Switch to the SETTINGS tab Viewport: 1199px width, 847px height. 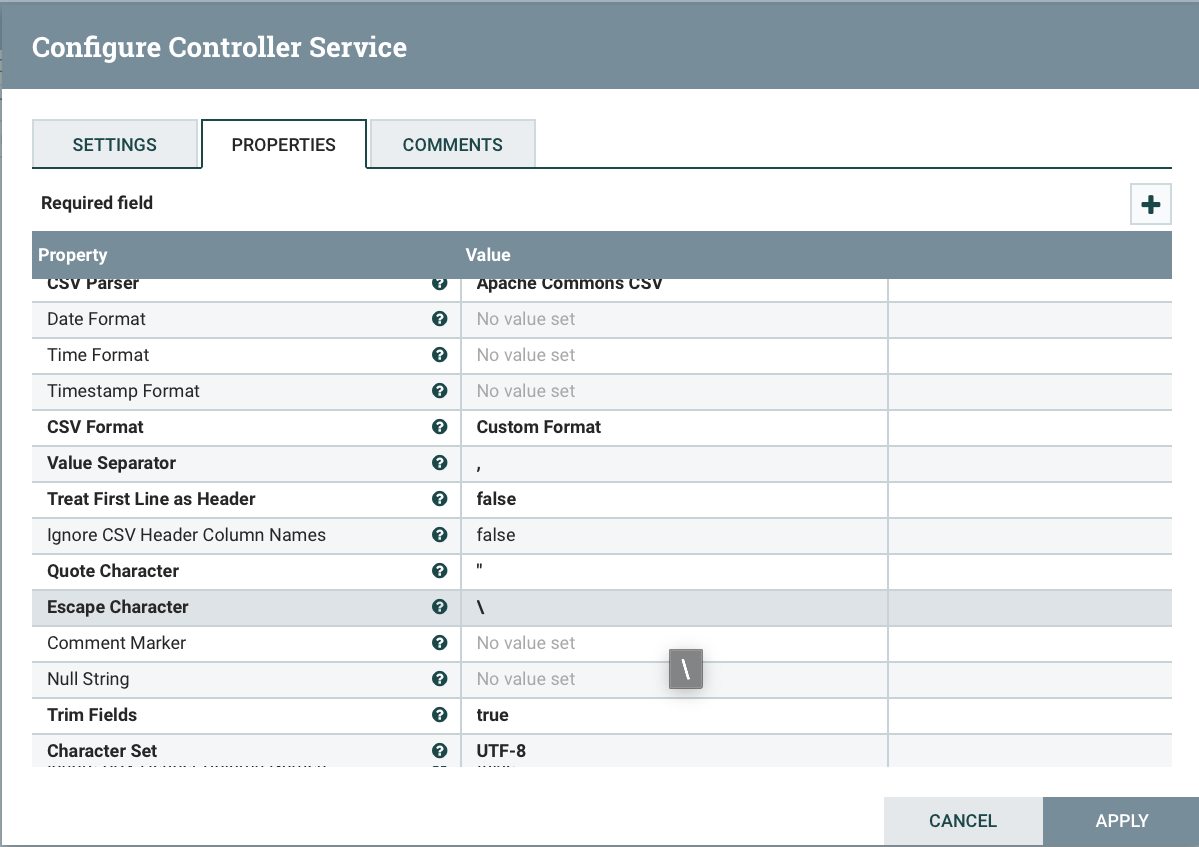116,144
